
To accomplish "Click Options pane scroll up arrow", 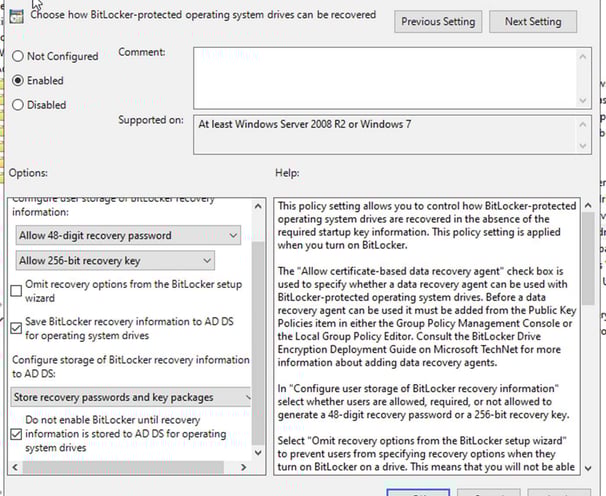I will coord(258,206).
